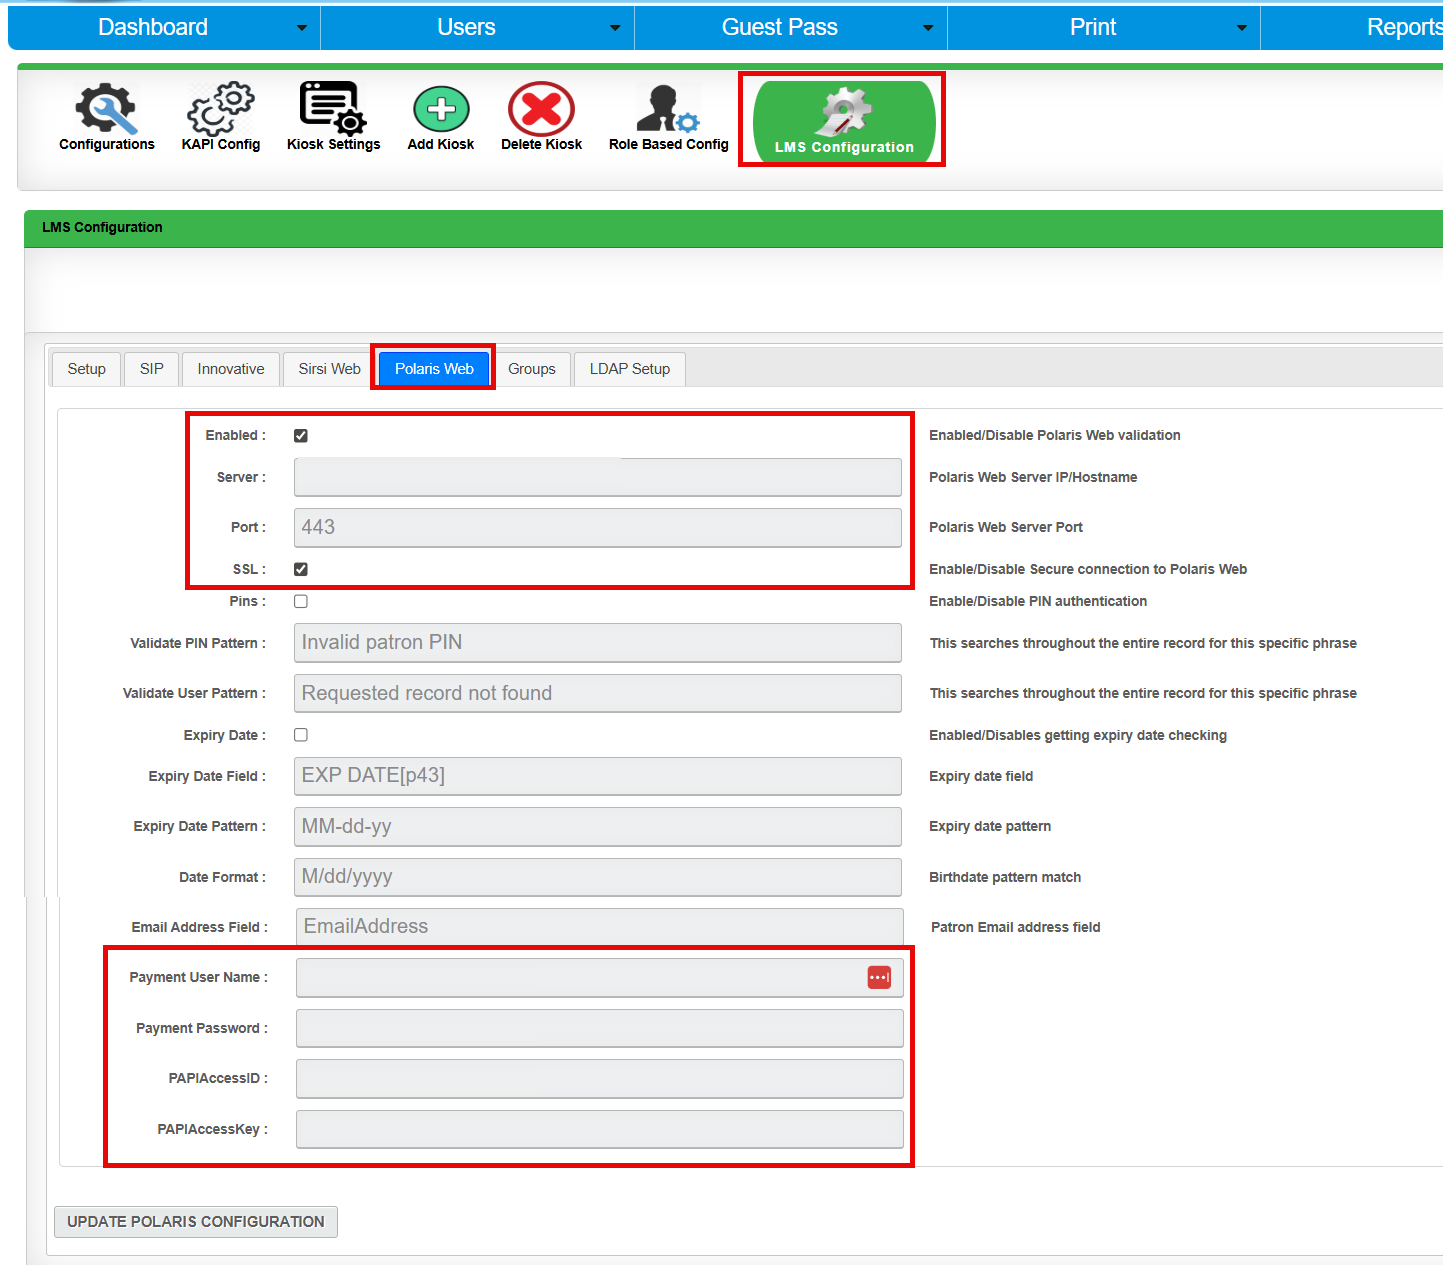The width and height of the screenshot is (1443, 1265).
Task: Switch to the Sirsi Web tab
Action: pos(329,369)
